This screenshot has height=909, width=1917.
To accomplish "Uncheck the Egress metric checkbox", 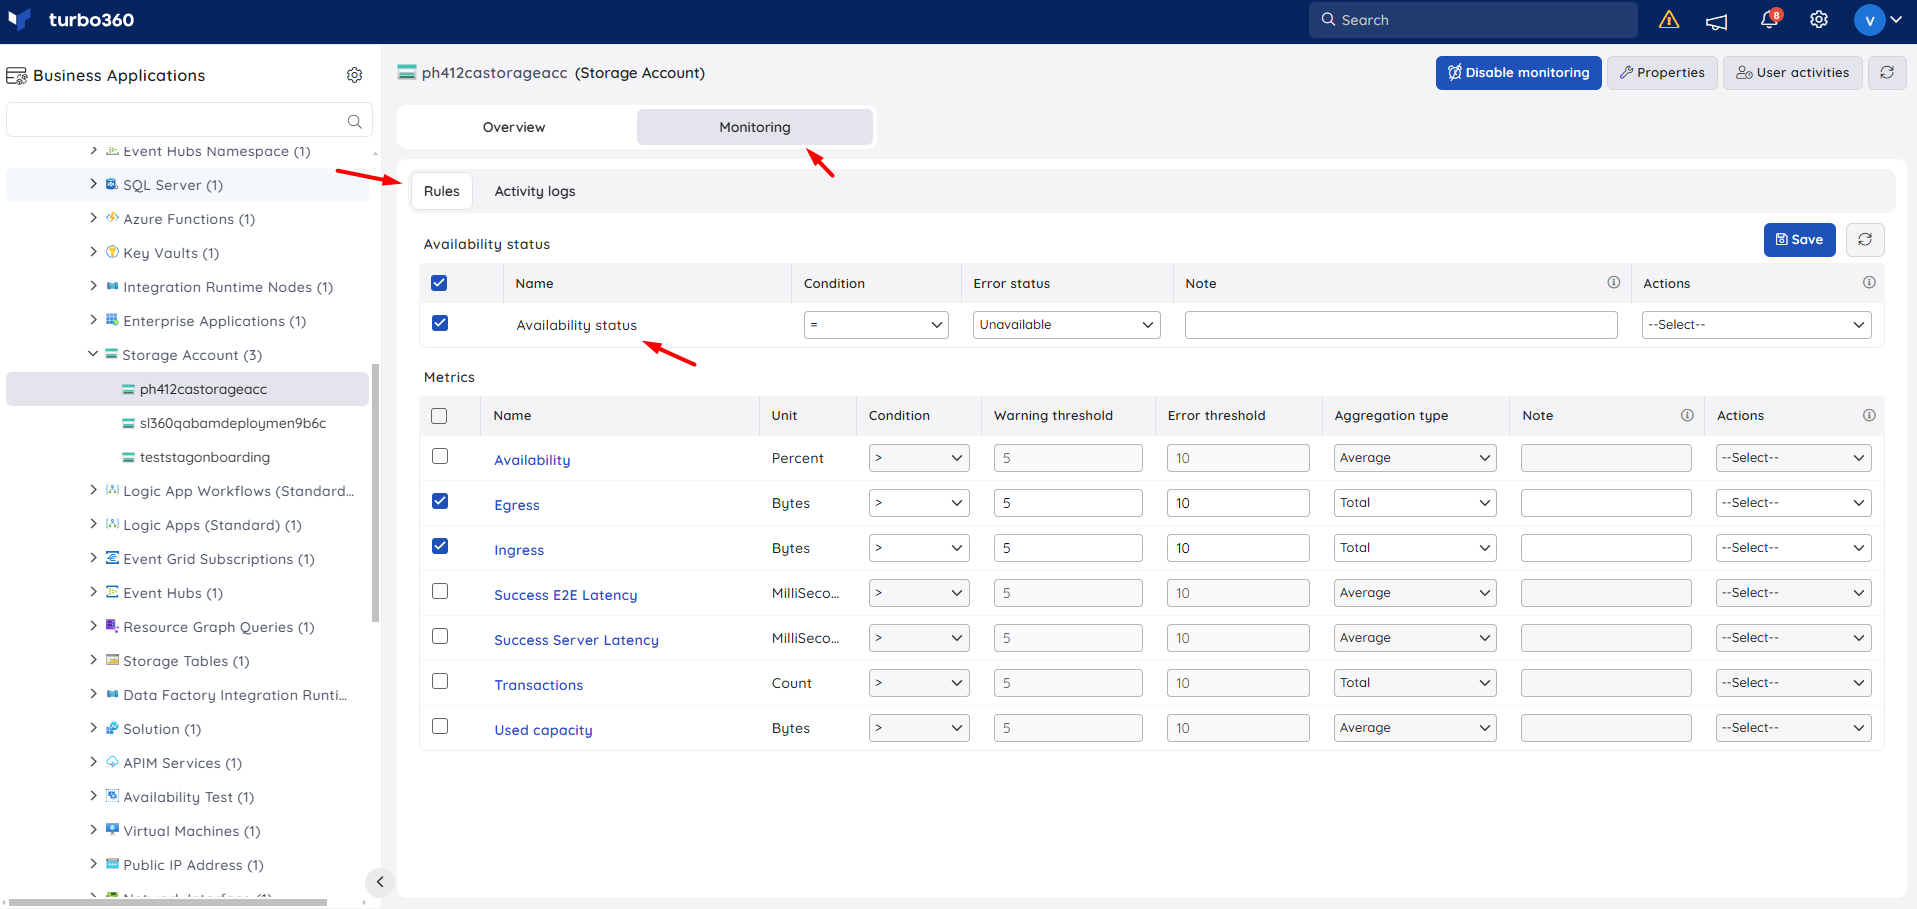I will (x=440, y=501).
